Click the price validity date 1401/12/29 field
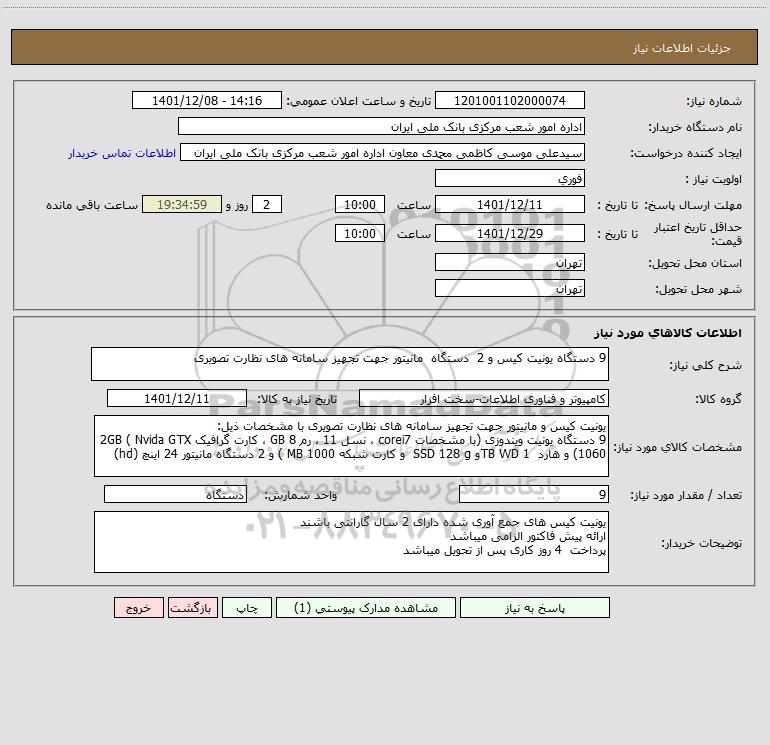This screenshot has height=745, width=770. [x=510, y=233]
